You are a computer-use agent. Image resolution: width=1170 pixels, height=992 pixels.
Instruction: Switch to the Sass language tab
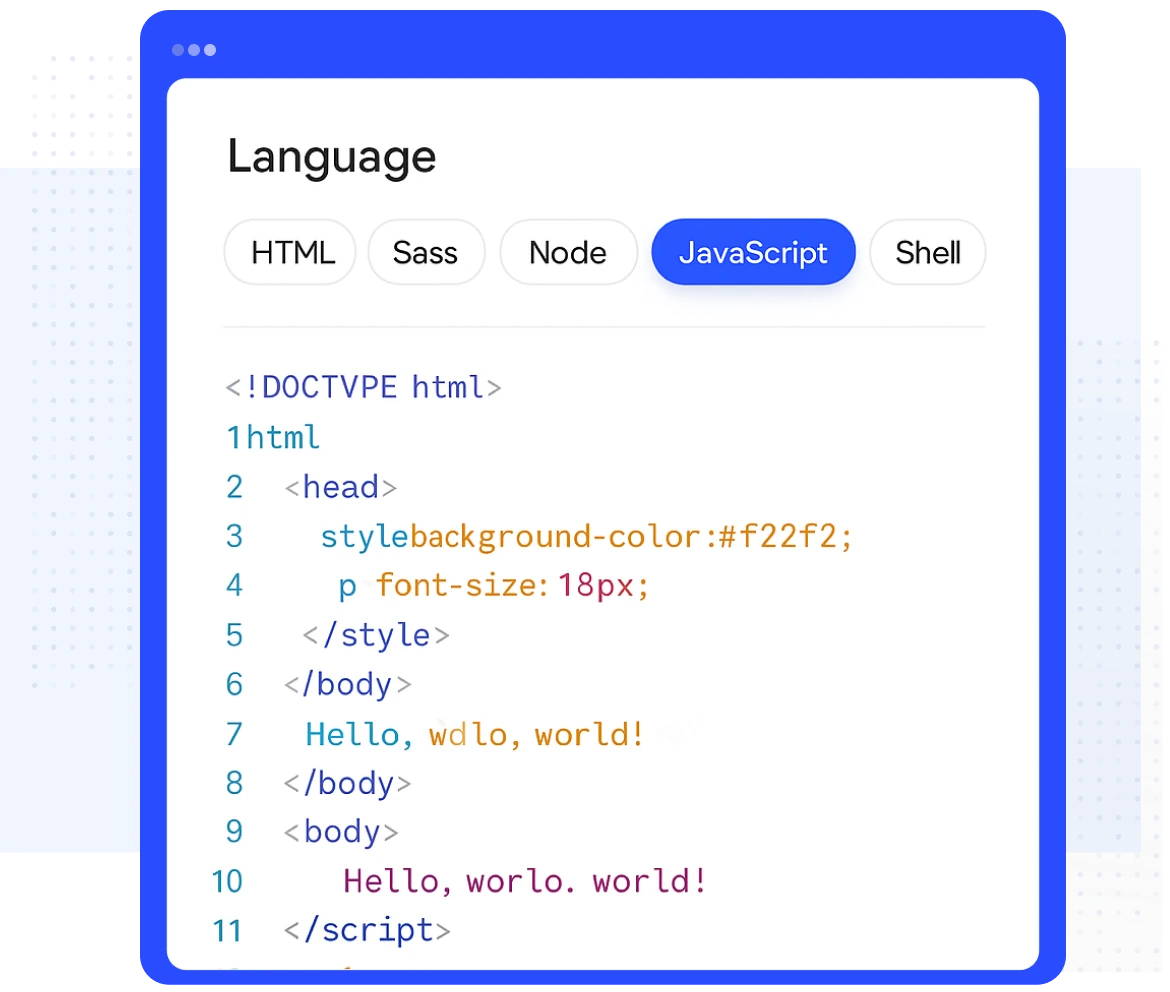425,253
